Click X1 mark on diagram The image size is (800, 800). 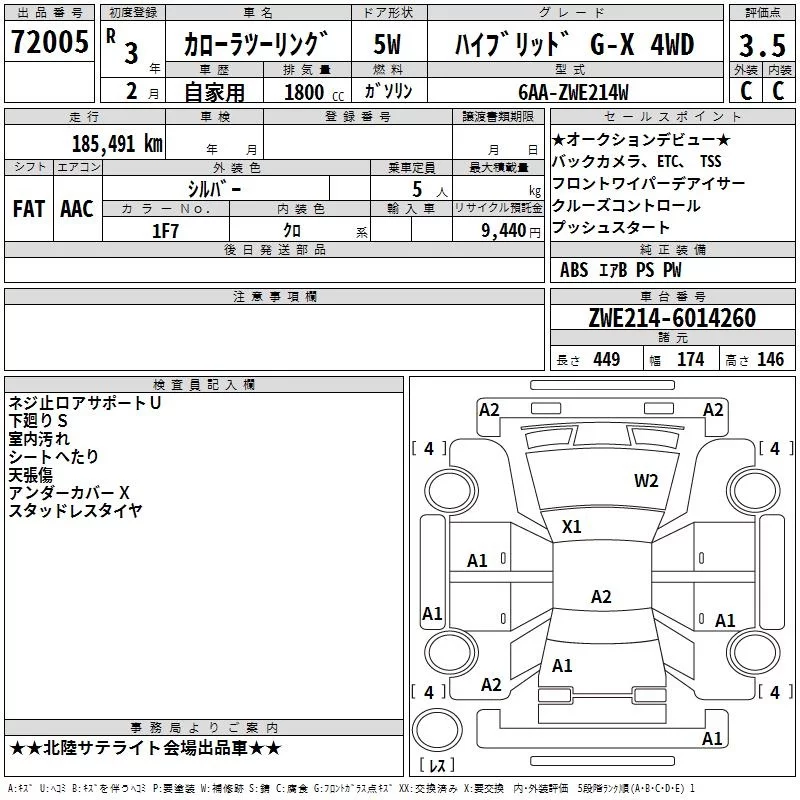(x=571, y=527)
